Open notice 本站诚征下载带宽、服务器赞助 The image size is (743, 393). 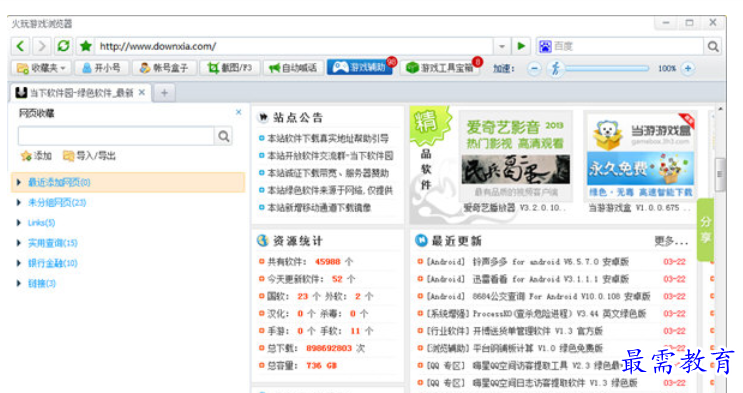(x=328, y=173)
